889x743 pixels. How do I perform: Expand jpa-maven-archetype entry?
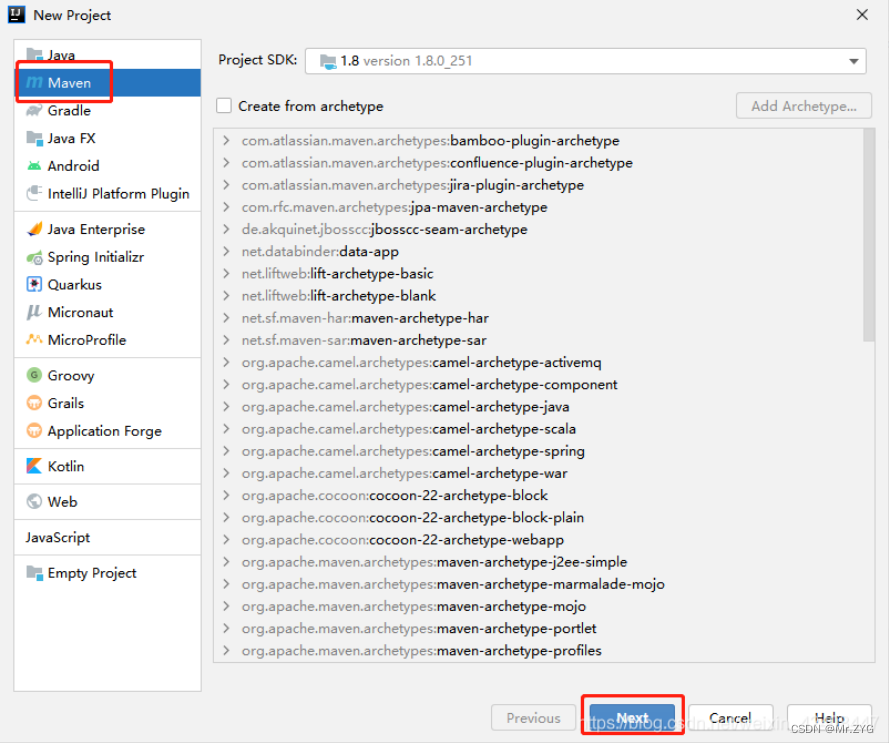pos(226,207)
